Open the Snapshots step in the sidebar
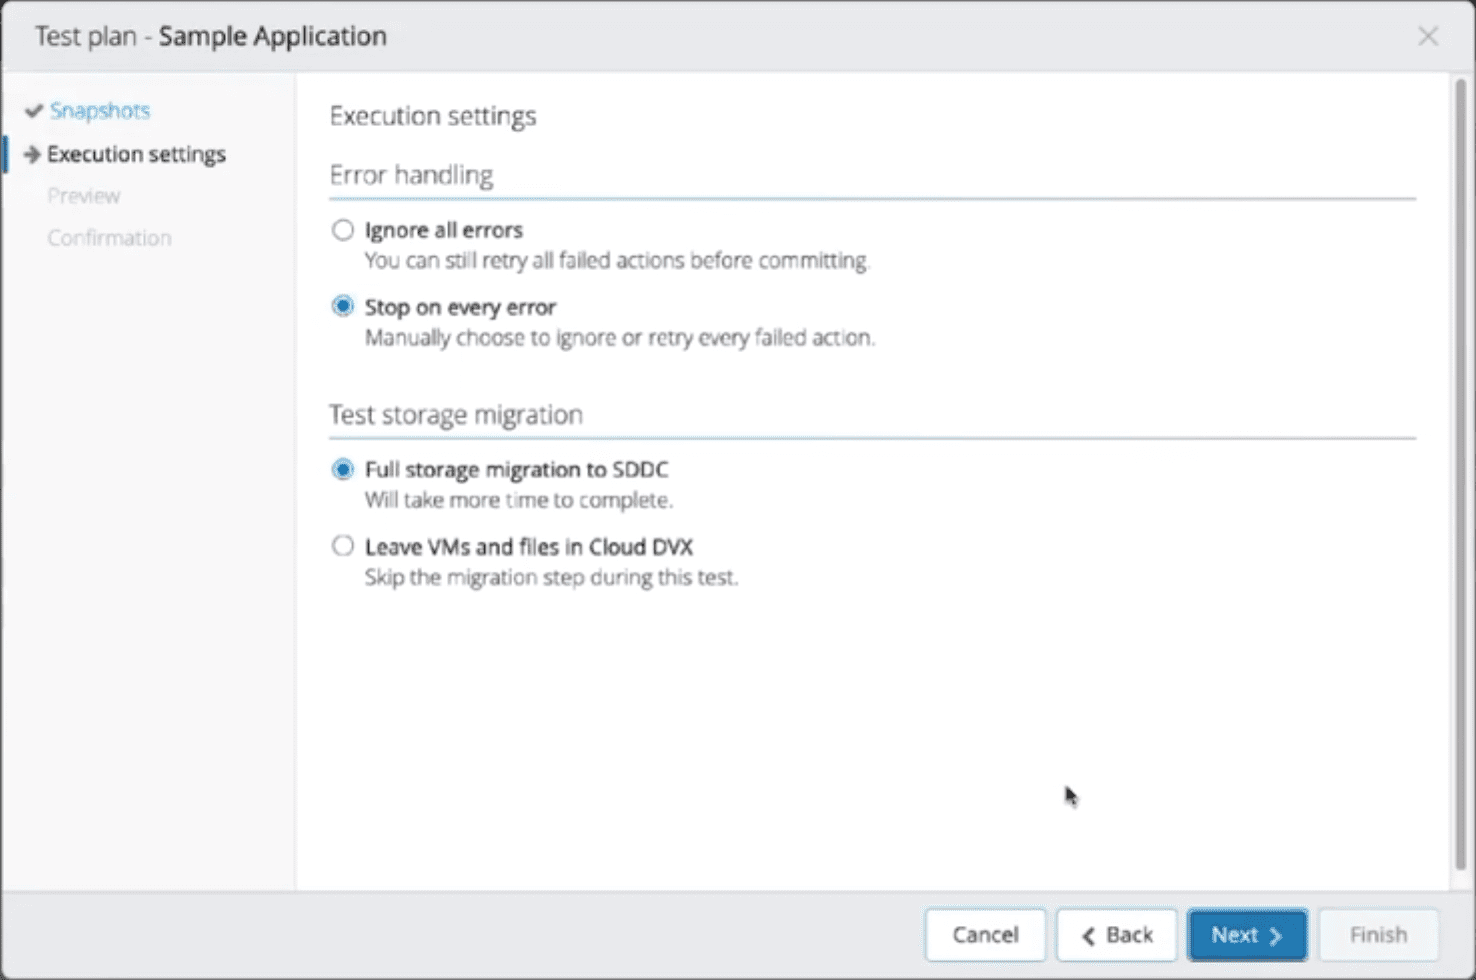Viewport: 1476px width, 980px height. [100, 111]
